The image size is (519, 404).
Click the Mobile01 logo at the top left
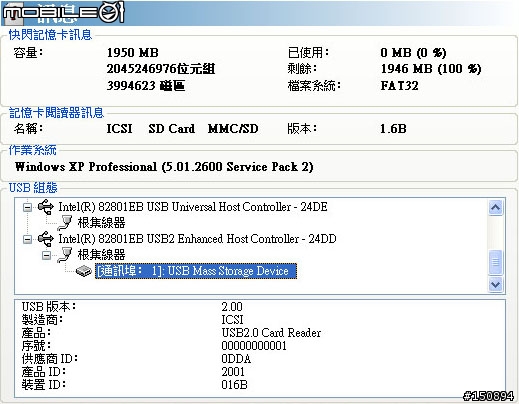pyautogui.click(x=63, y=13)
